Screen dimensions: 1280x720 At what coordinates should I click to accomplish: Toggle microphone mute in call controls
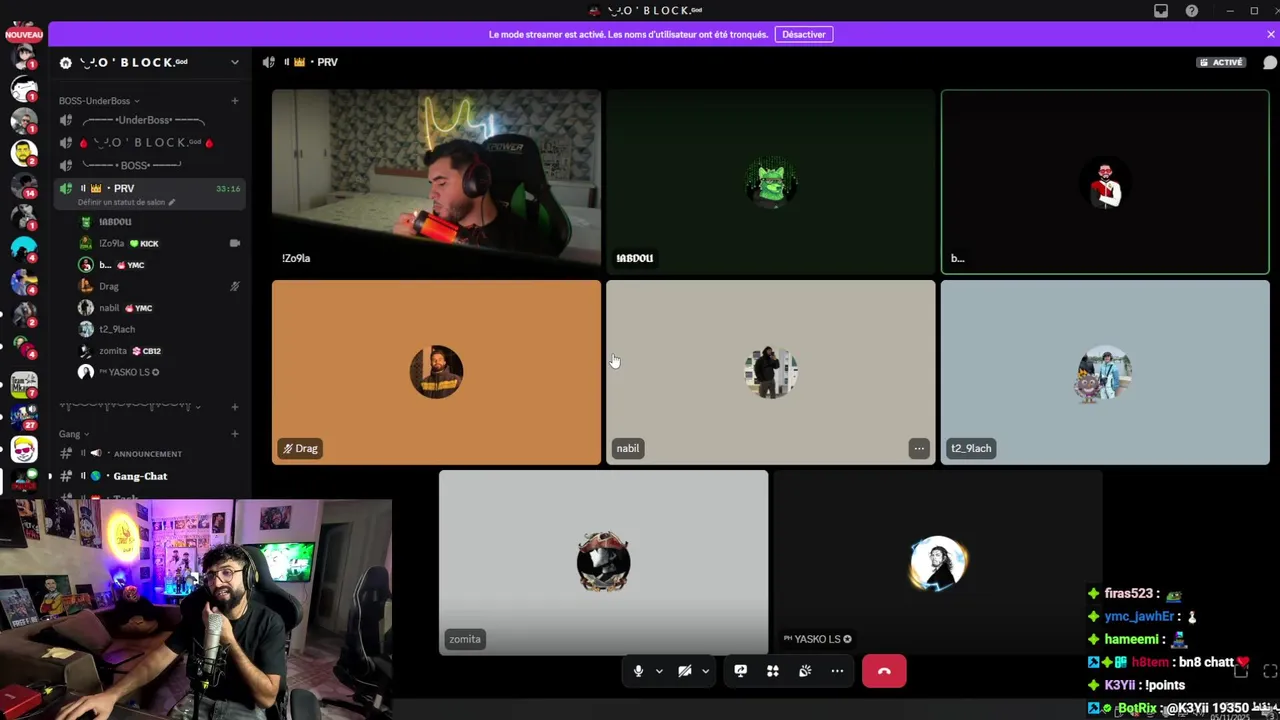638,671
